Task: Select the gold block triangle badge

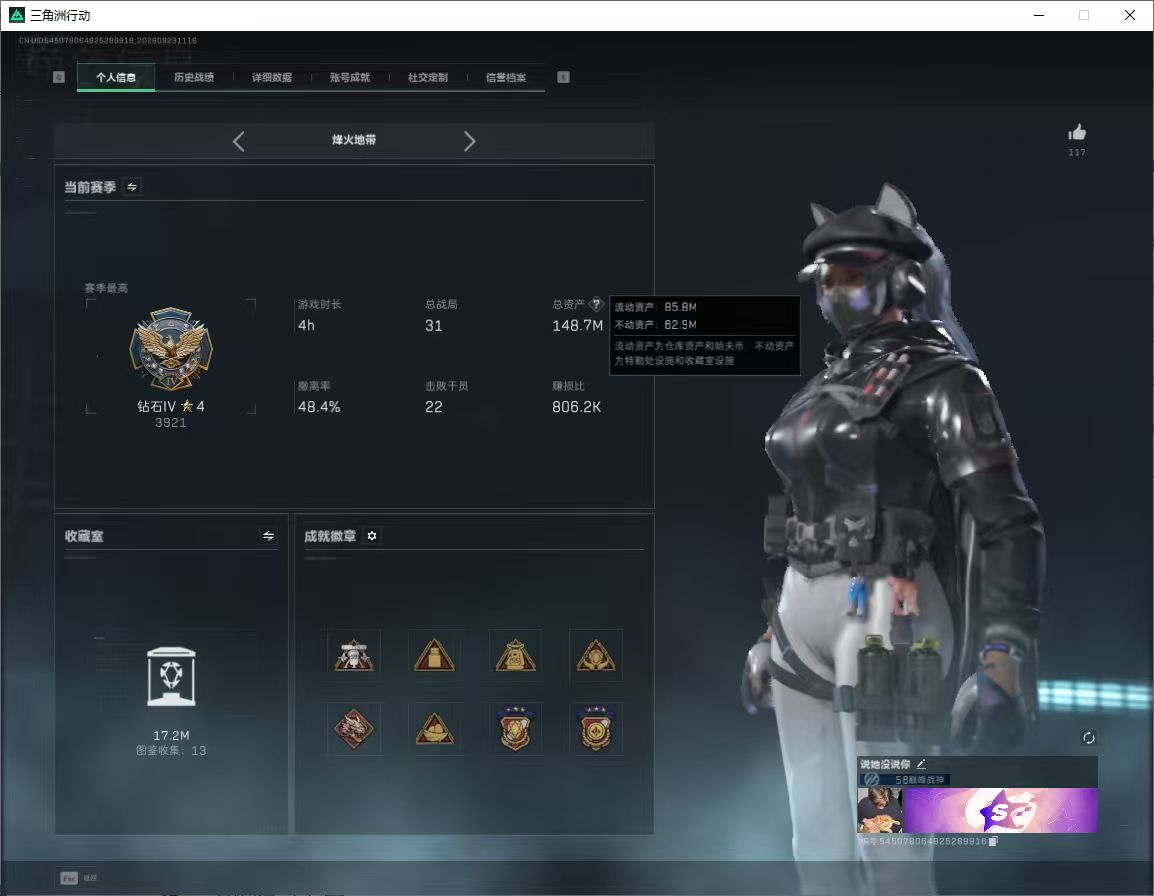Action: pyautogui.click(x=434, y=655)
